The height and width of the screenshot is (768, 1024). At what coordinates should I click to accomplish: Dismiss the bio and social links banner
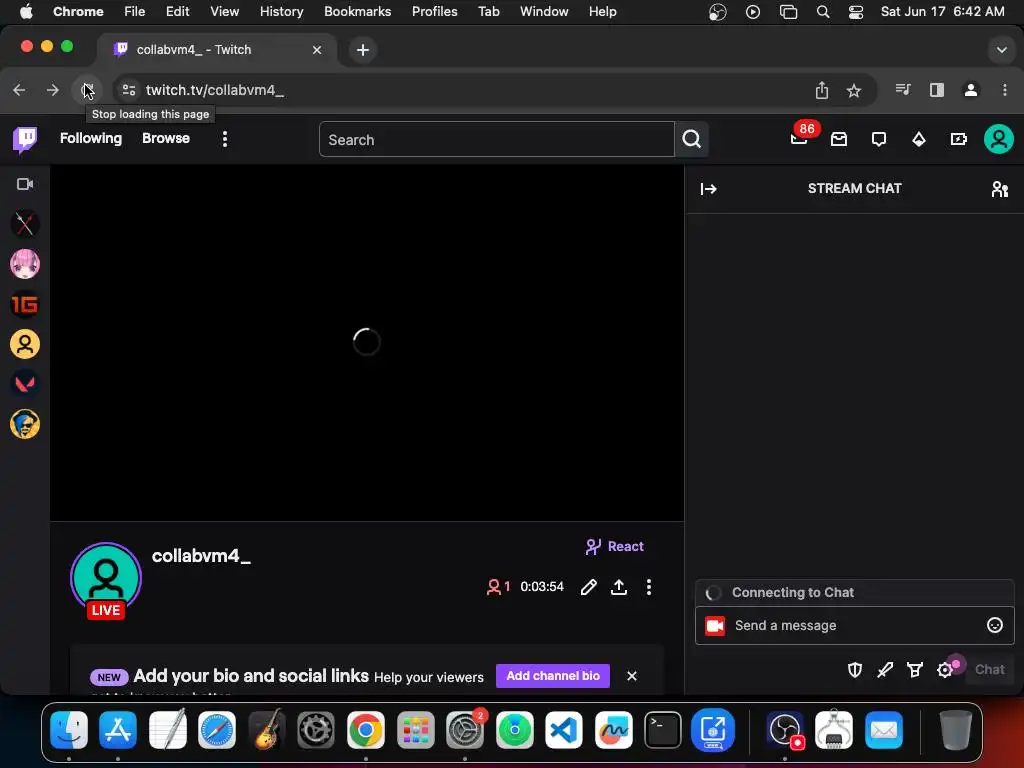[632, 676]
